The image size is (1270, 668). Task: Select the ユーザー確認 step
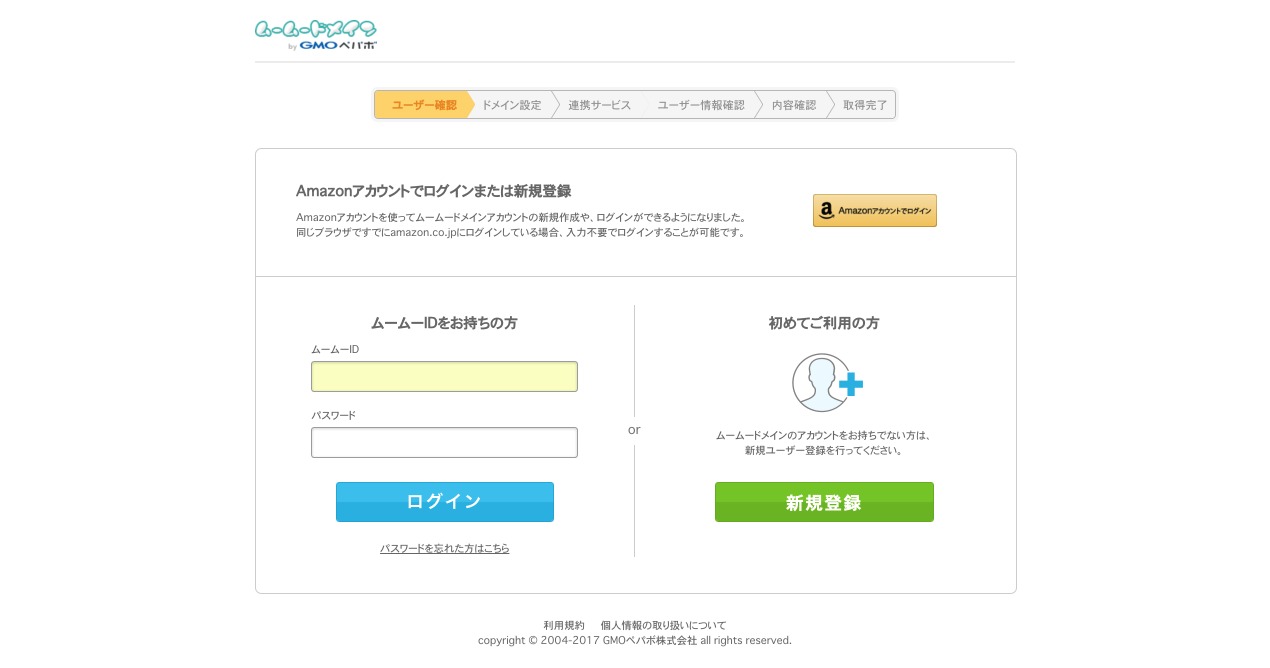(423, 105)
